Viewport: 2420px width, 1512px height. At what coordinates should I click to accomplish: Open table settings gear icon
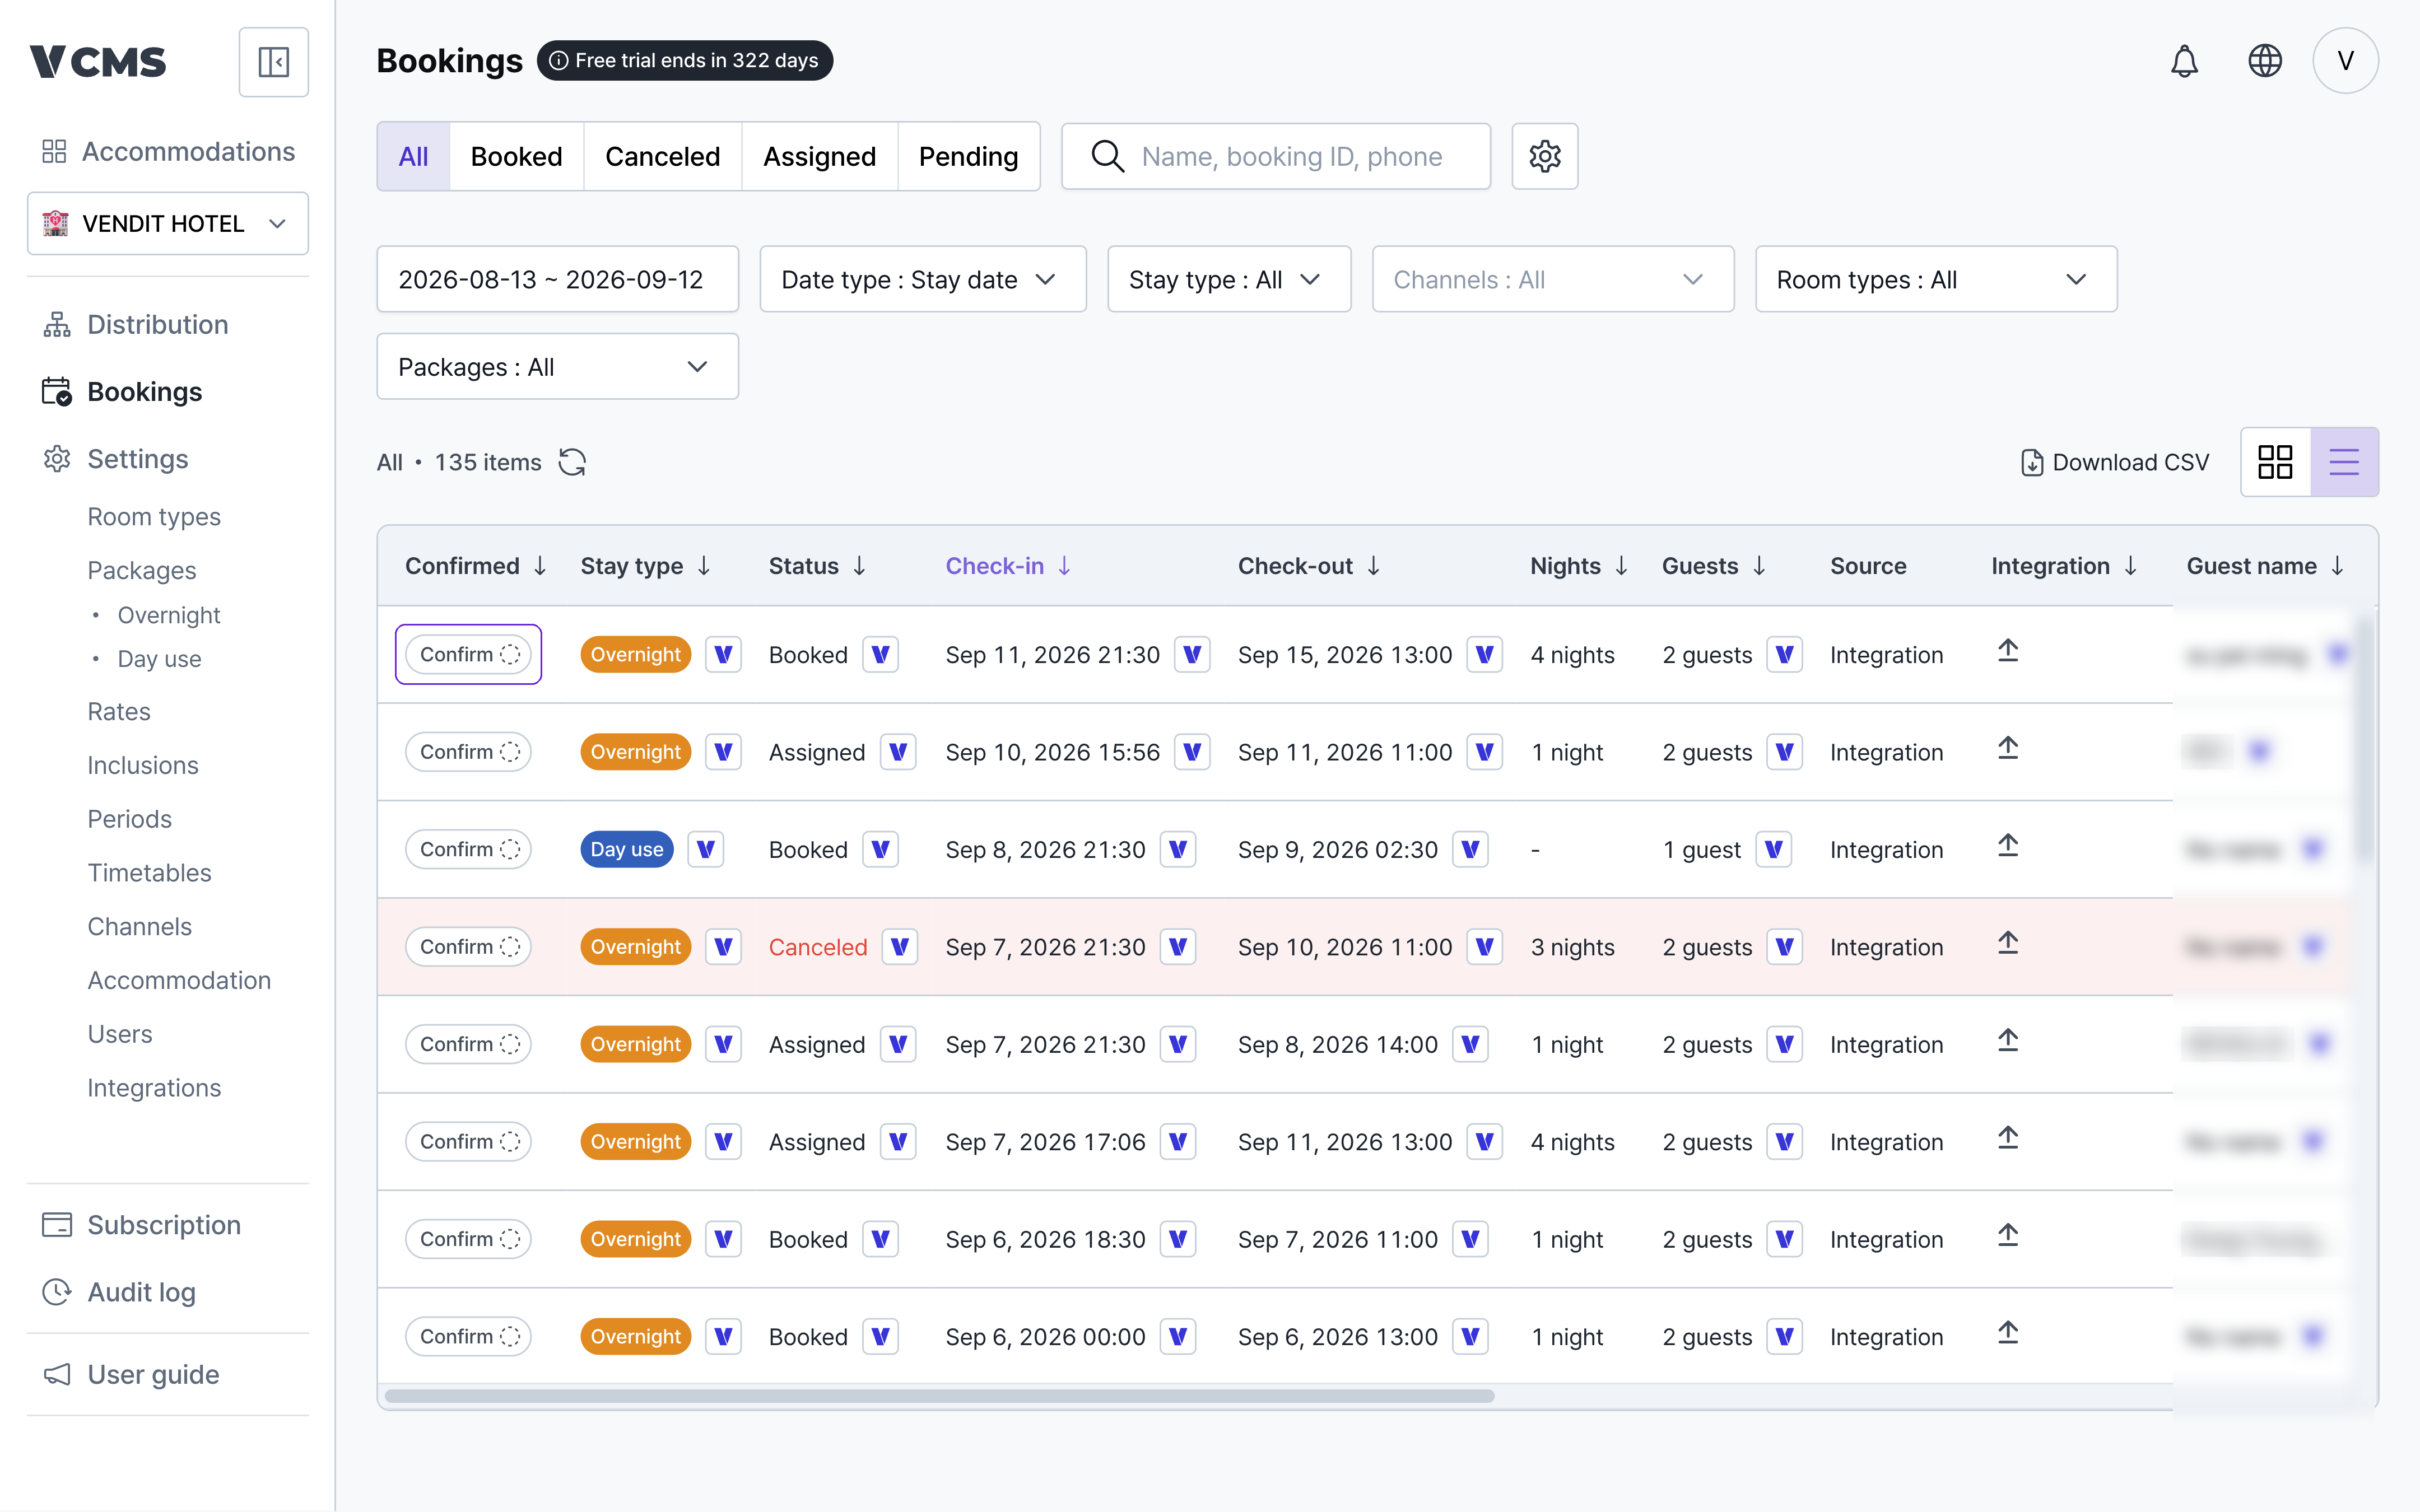(1544, 156)
